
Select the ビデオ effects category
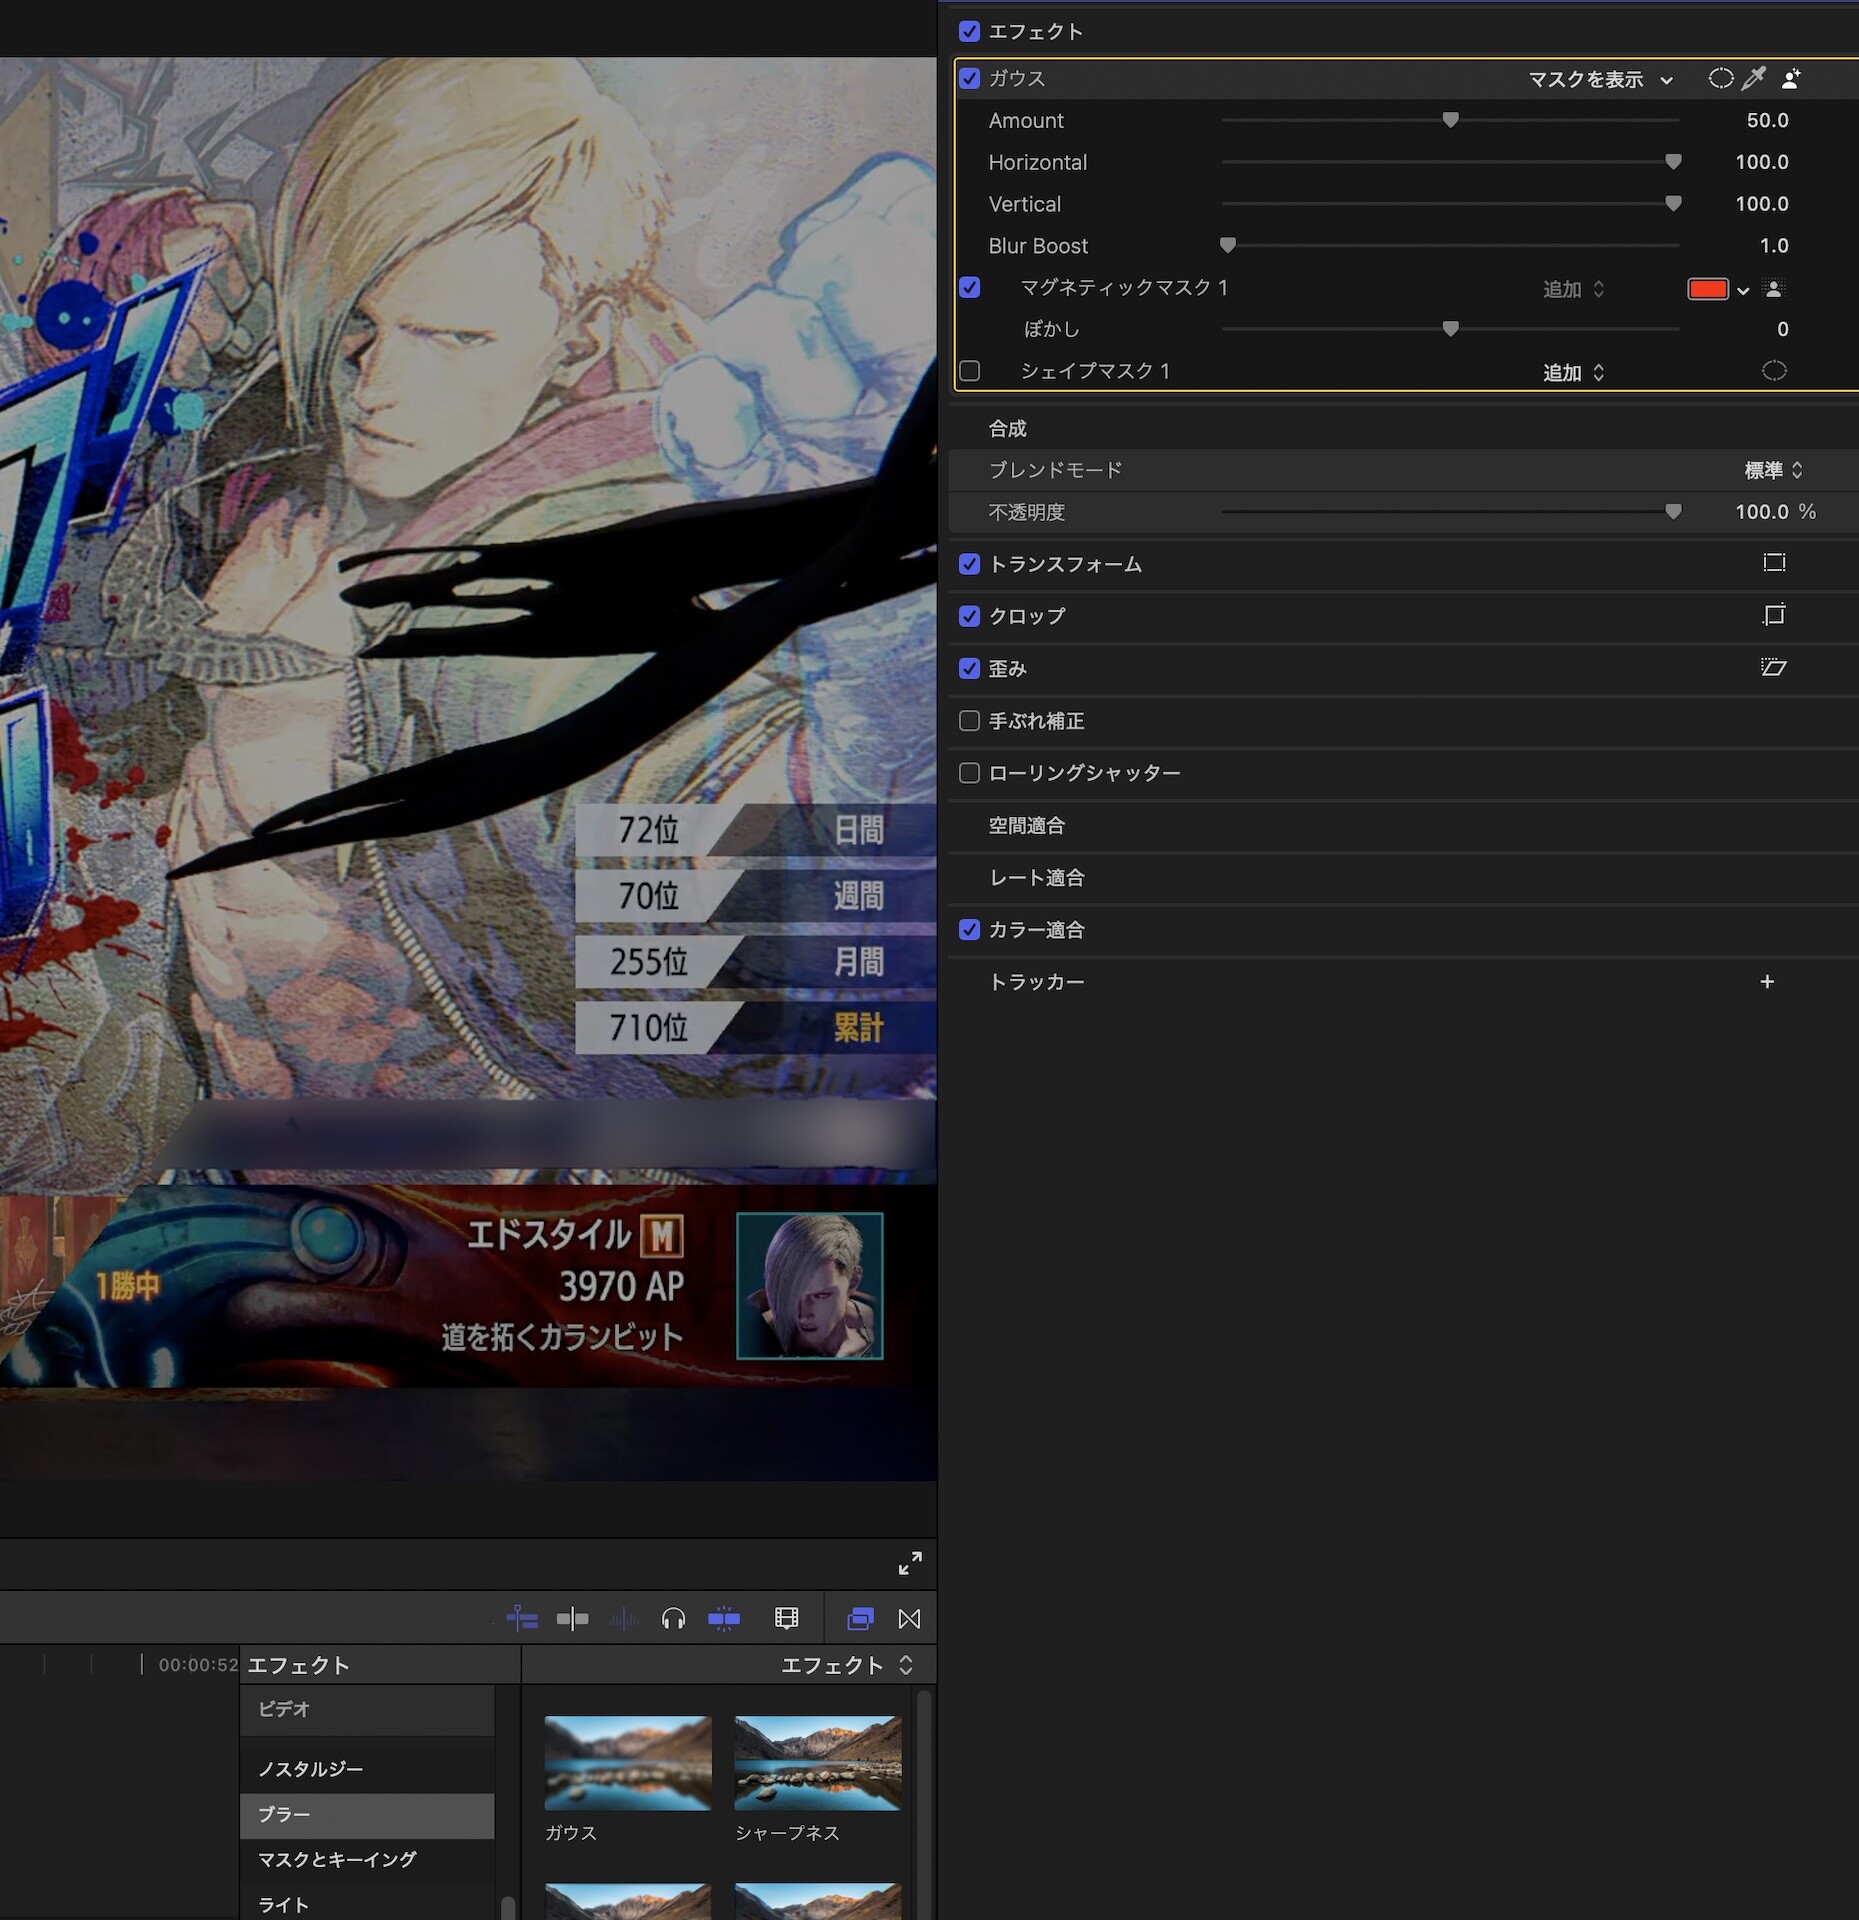pyautogui.click(x=367, y=1709)
